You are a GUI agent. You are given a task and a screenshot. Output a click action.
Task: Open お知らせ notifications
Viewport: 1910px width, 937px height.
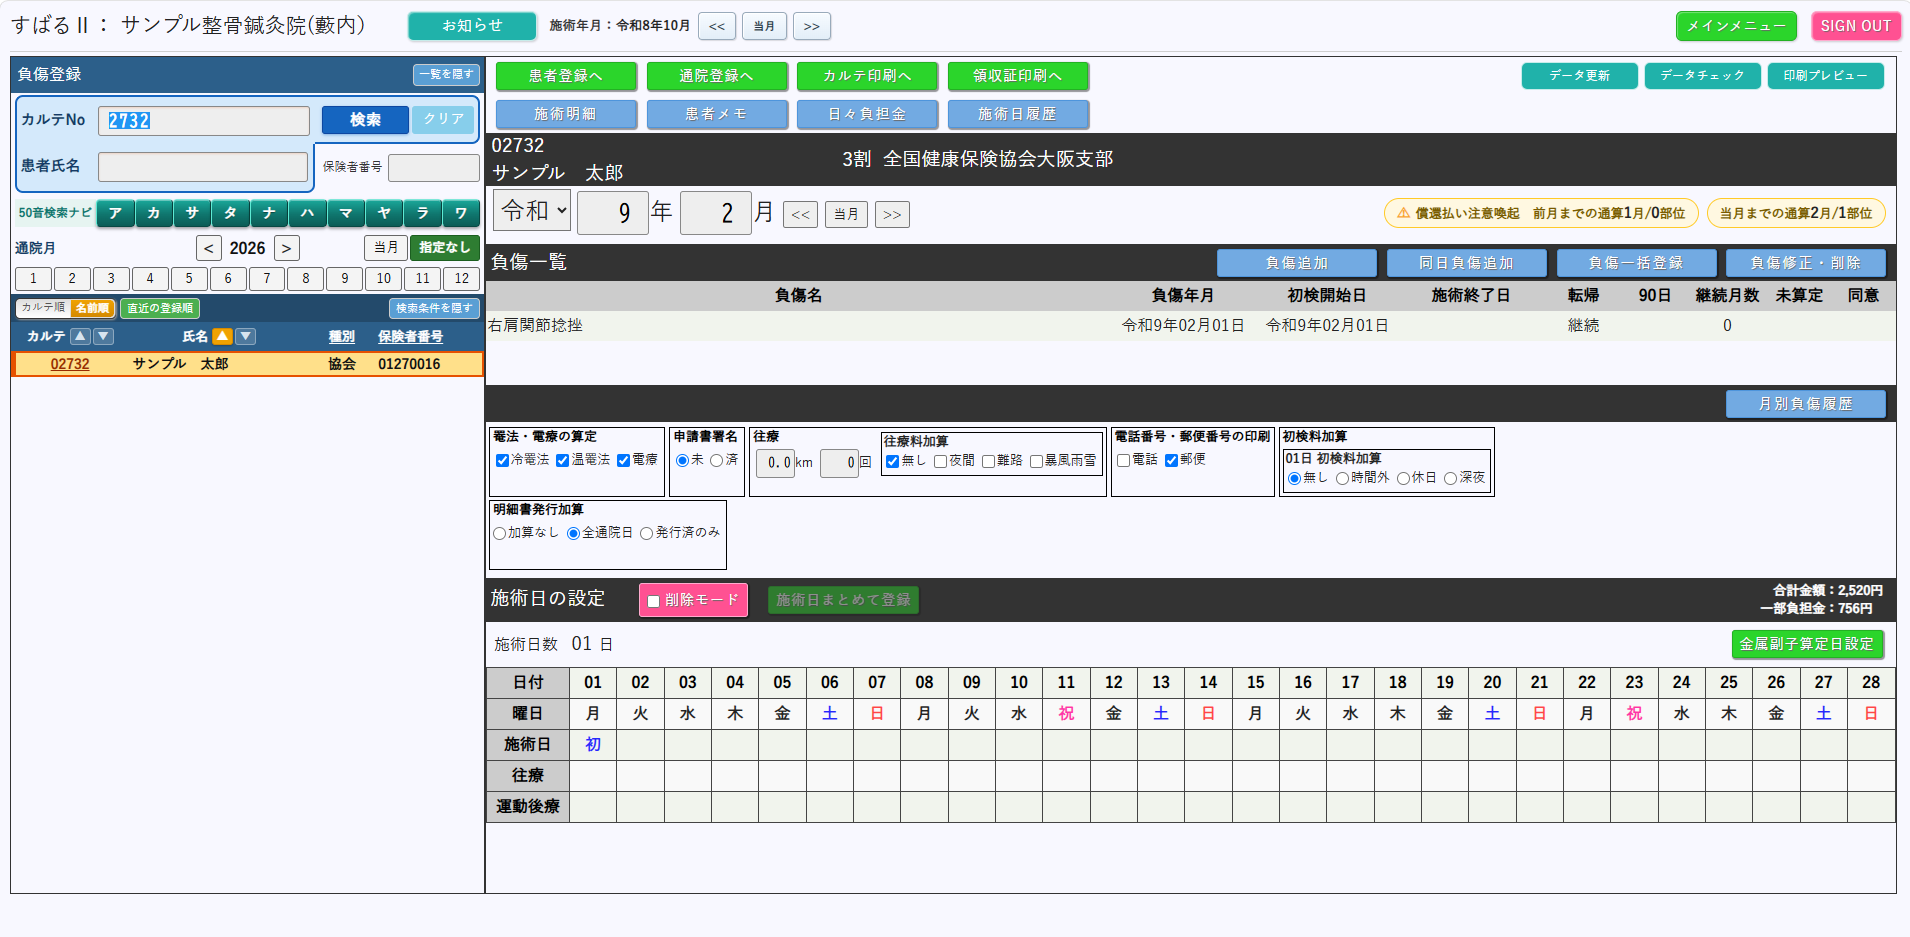pyautogui.click(x=472, y=26)
